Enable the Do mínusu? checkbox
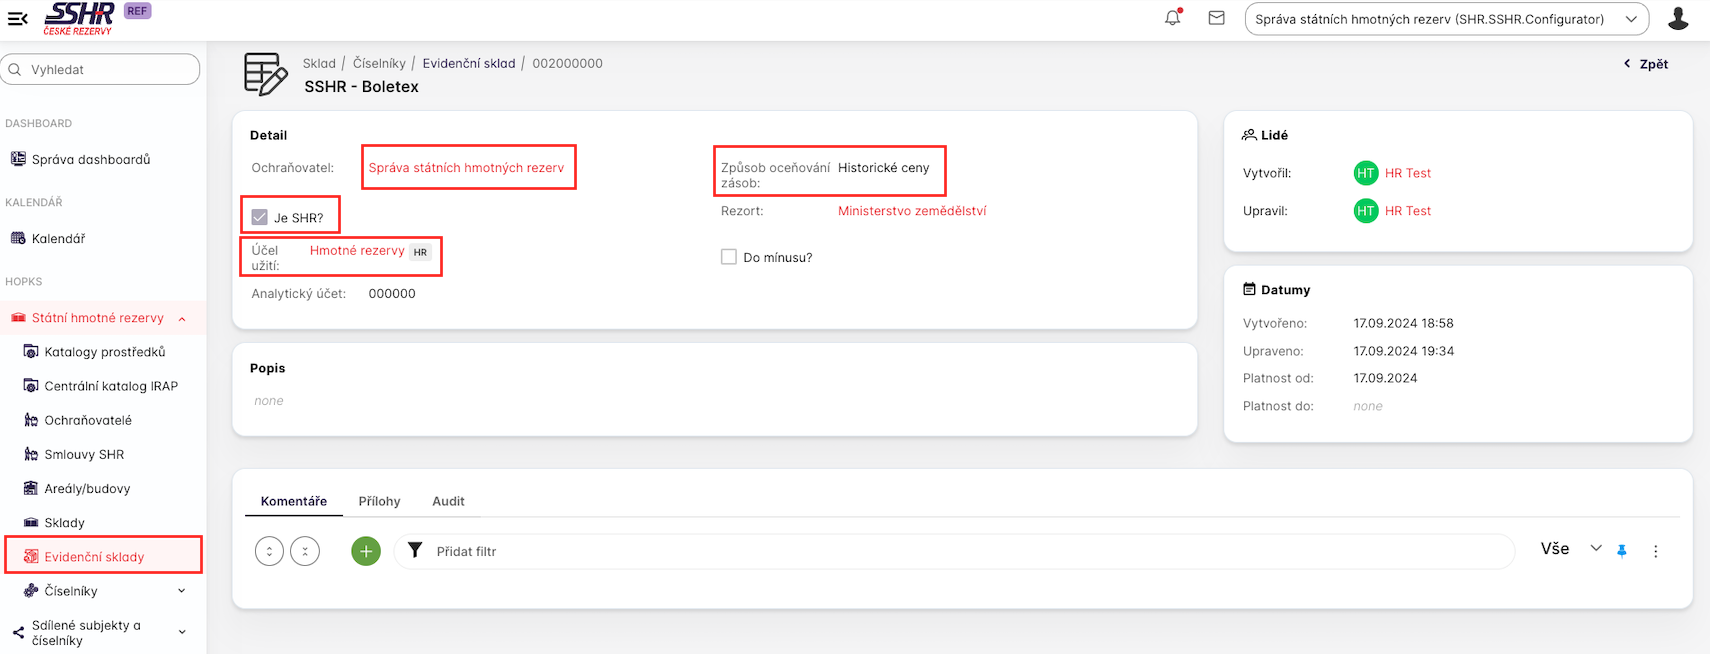The height and width of the screenshot is (654, 1710). tap(729, 257)
